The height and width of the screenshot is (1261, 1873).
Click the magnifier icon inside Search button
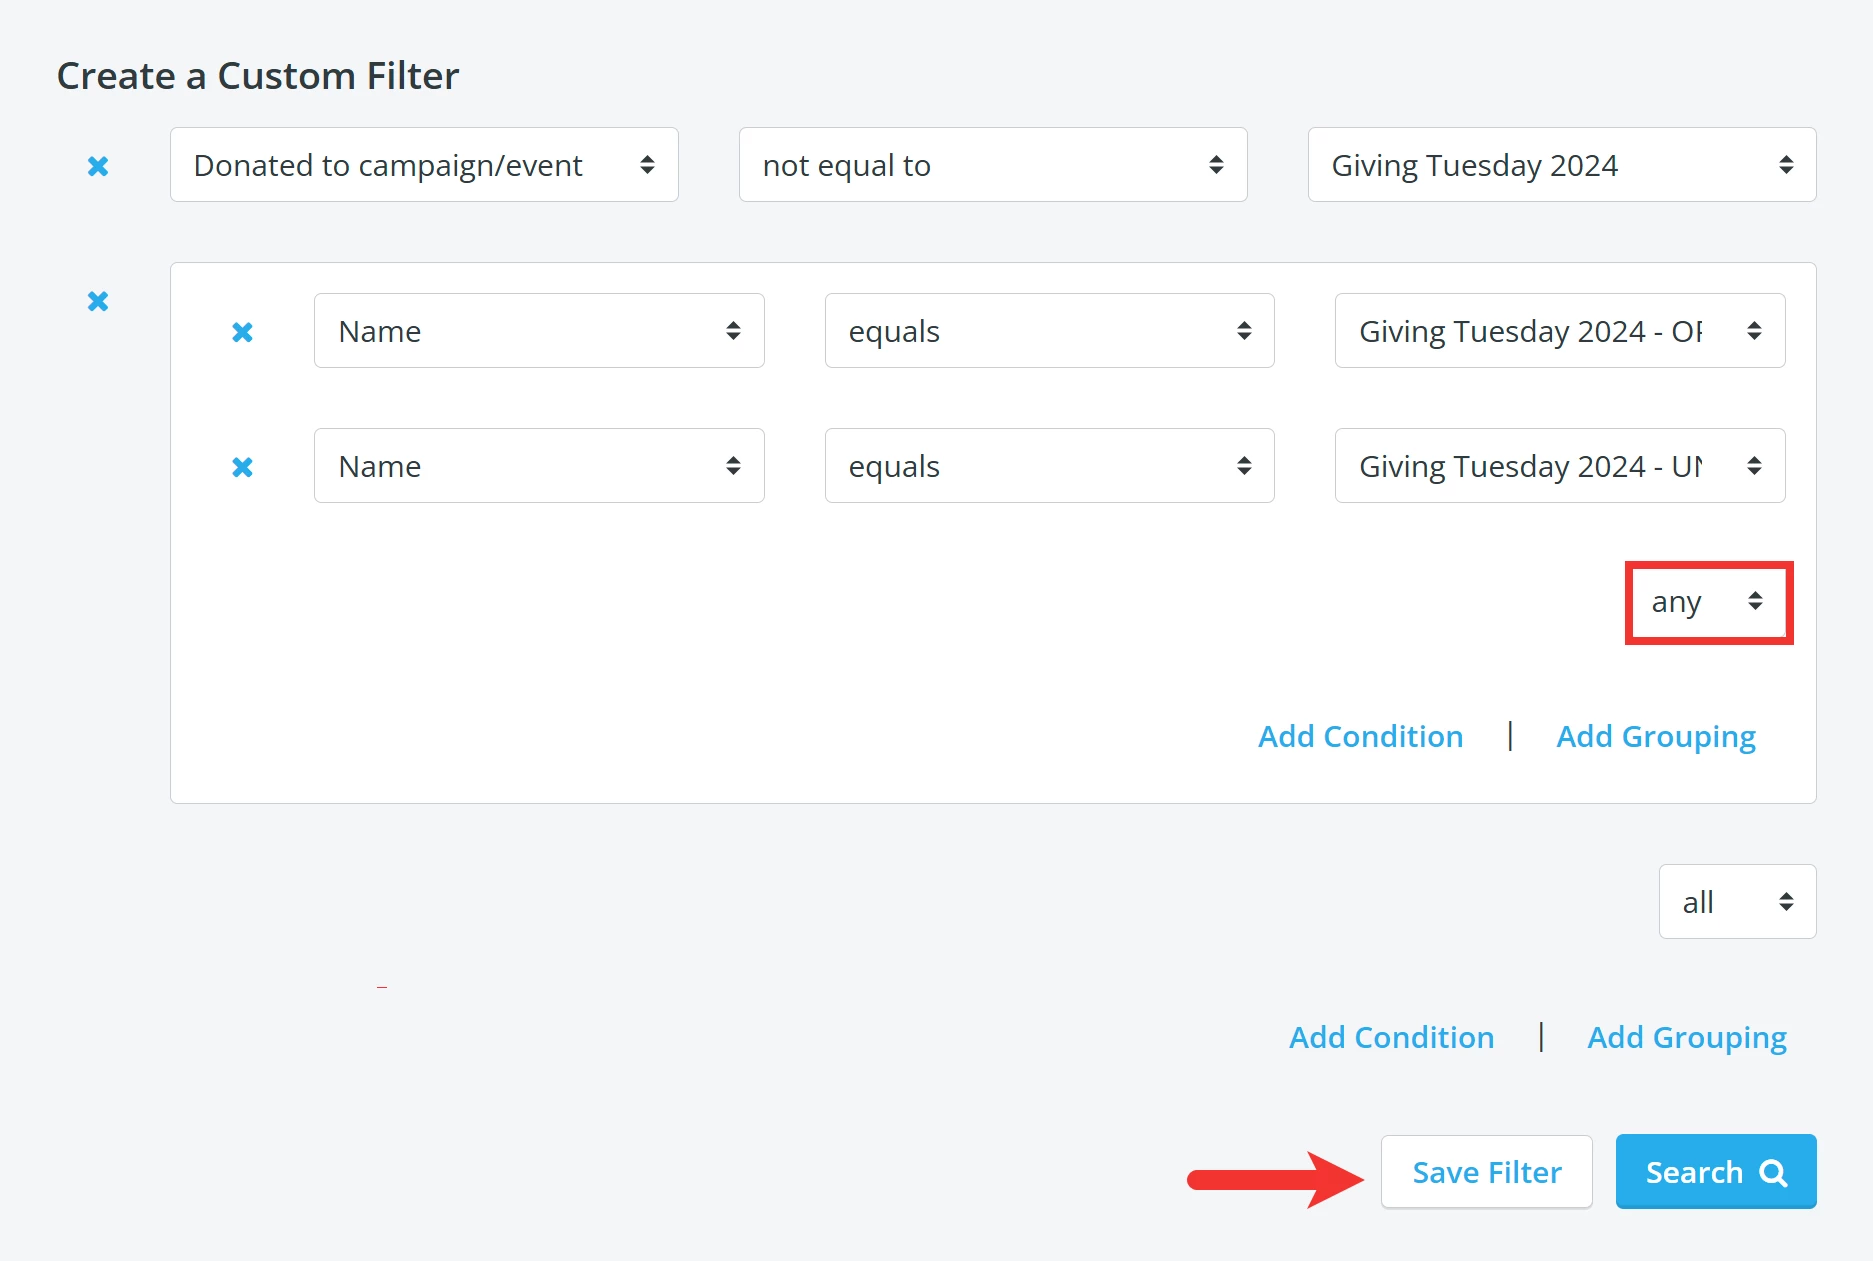(x=1773, y=1171)
